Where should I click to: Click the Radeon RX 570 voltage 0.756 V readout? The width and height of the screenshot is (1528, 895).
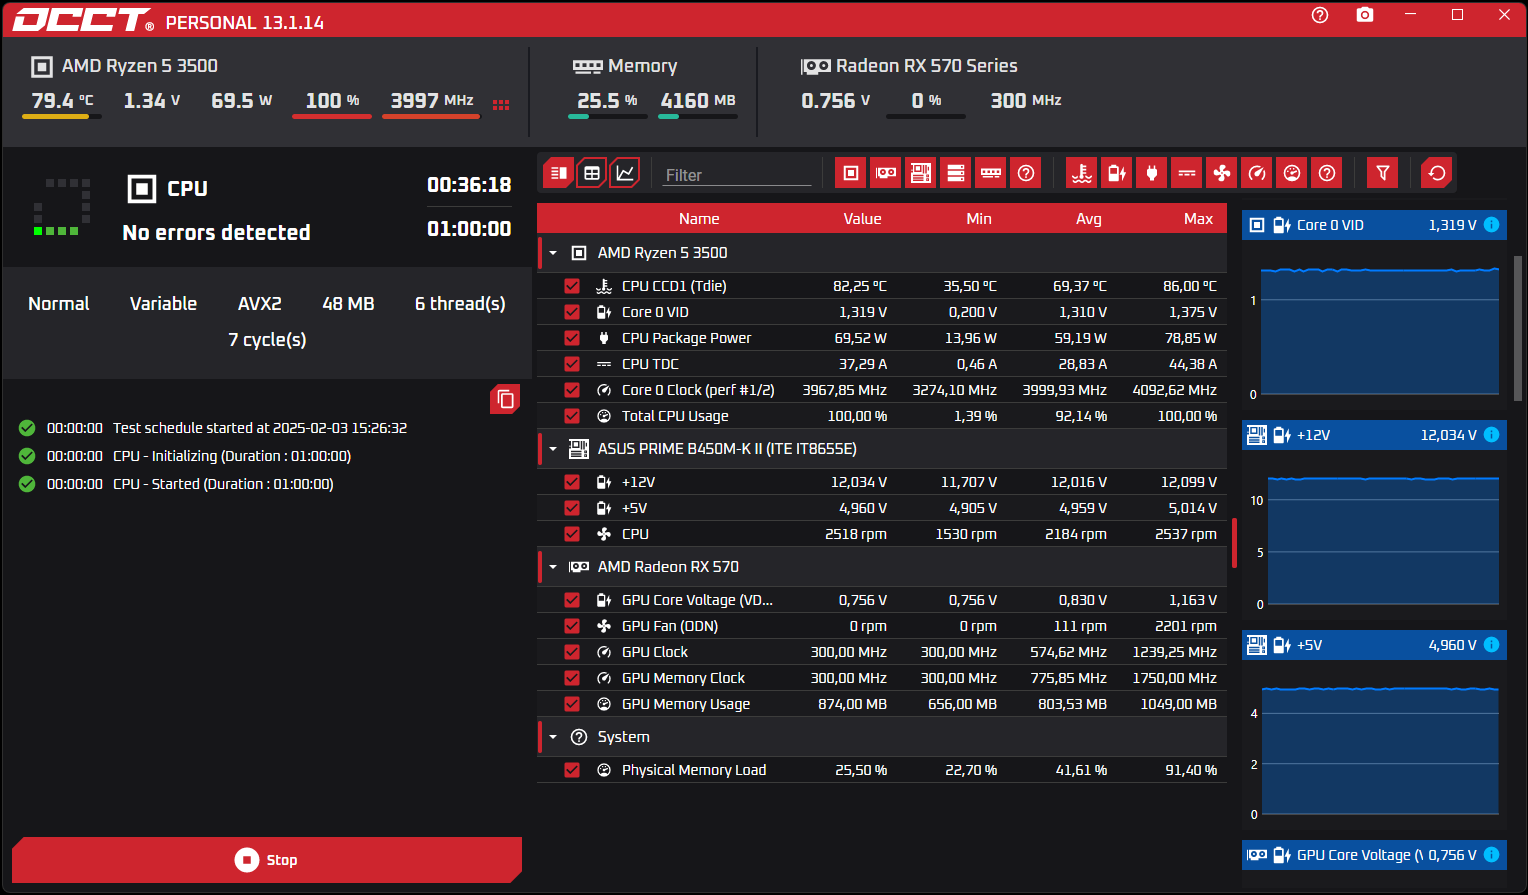(x=836, y=100)
